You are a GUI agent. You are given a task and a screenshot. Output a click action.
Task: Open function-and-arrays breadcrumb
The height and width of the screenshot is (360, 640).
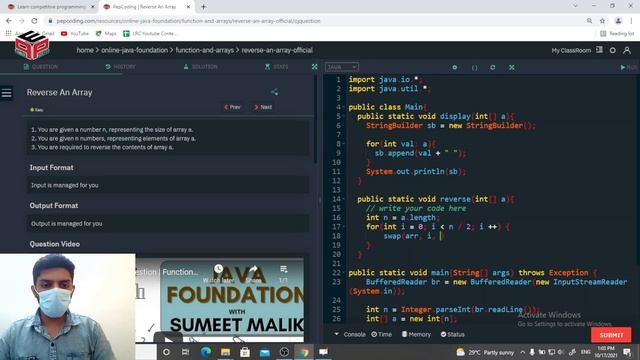tap(204, 50)
